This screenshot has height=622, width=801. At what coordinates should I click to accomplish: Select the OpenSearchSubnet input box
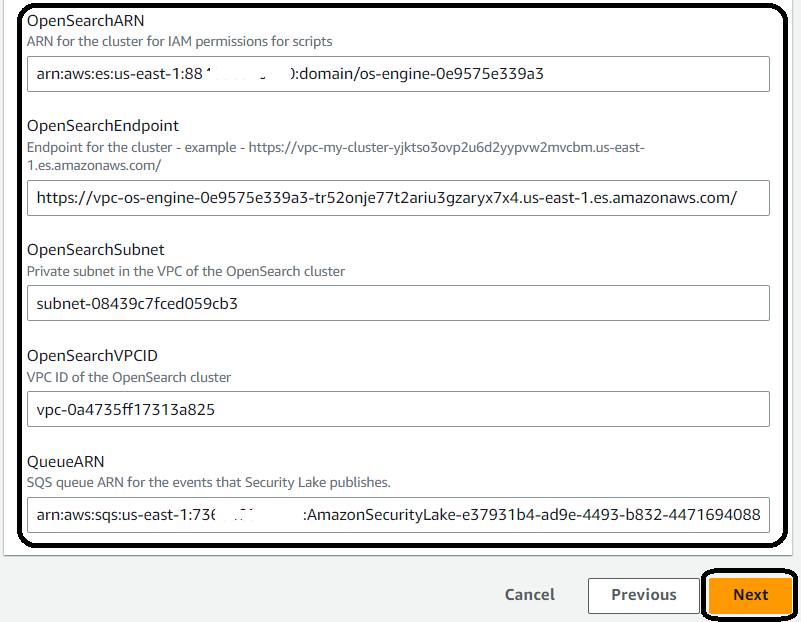tap(398, 303)
